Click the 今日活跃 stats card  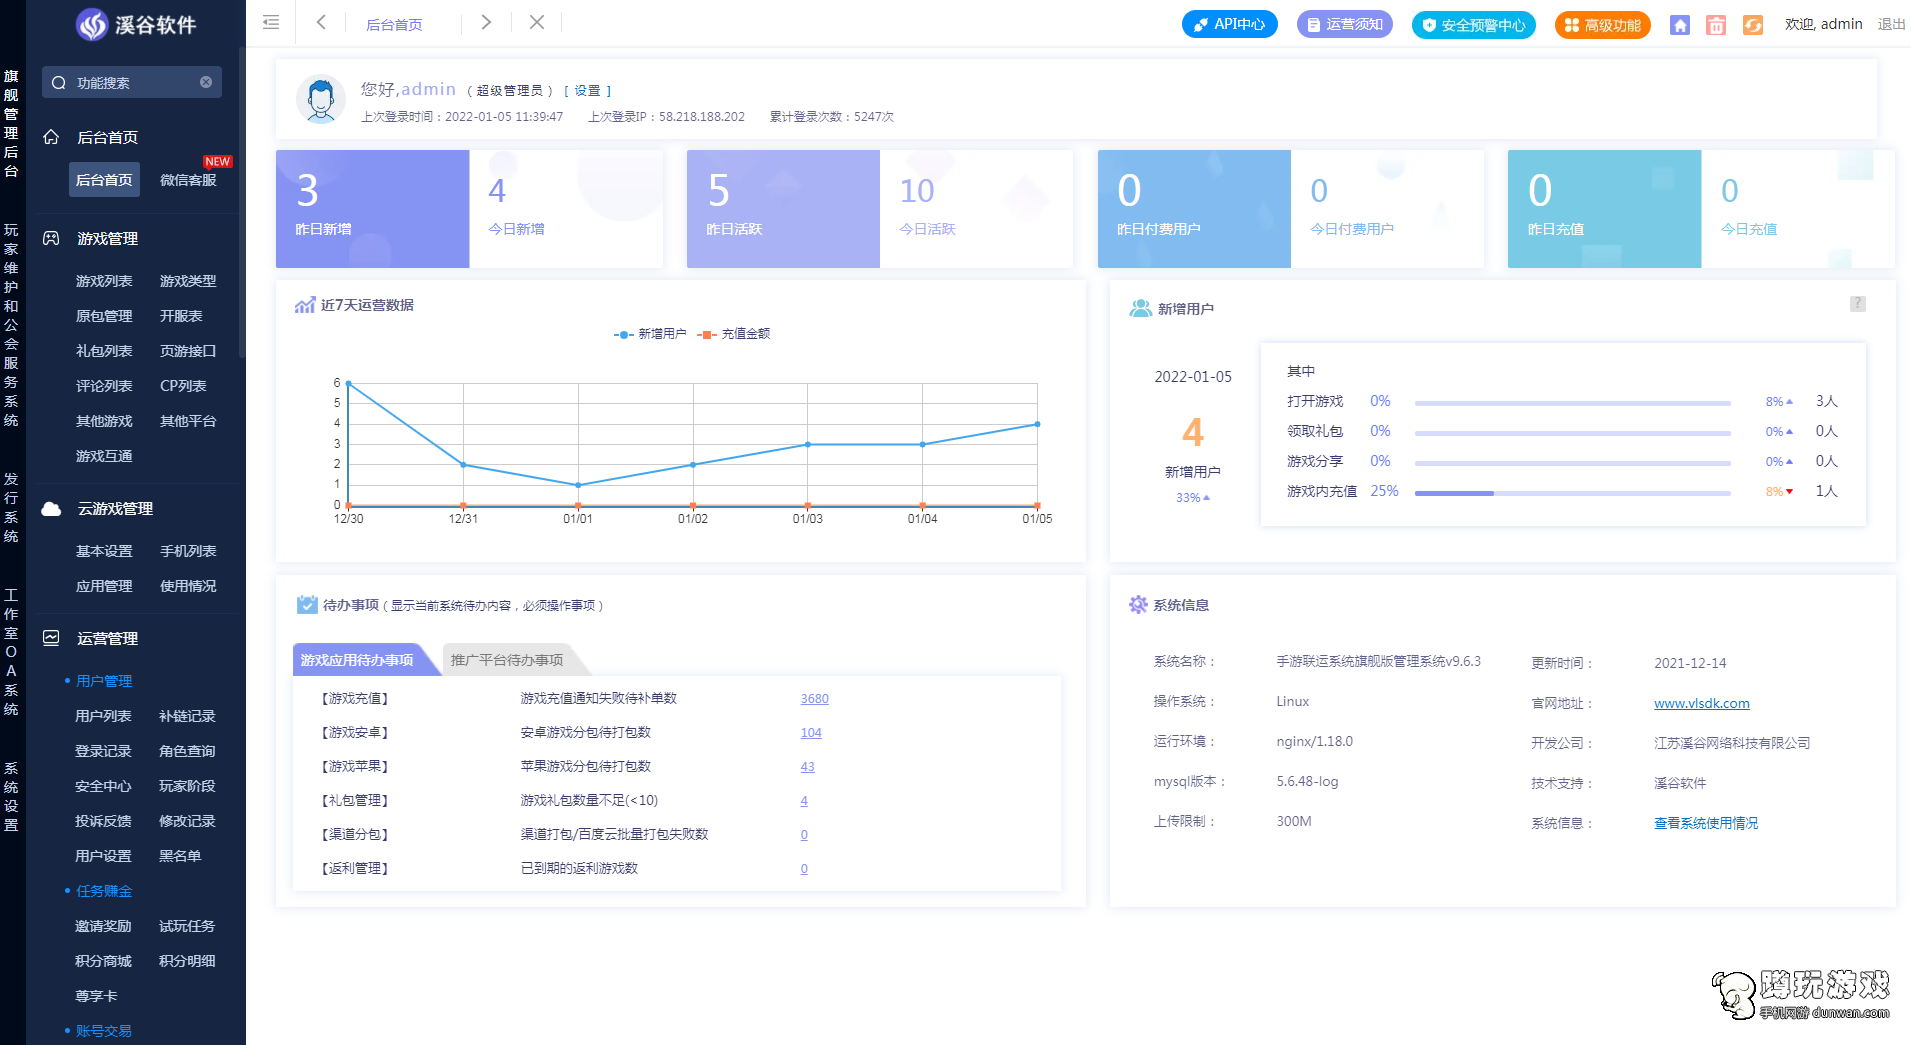(976, 209)
